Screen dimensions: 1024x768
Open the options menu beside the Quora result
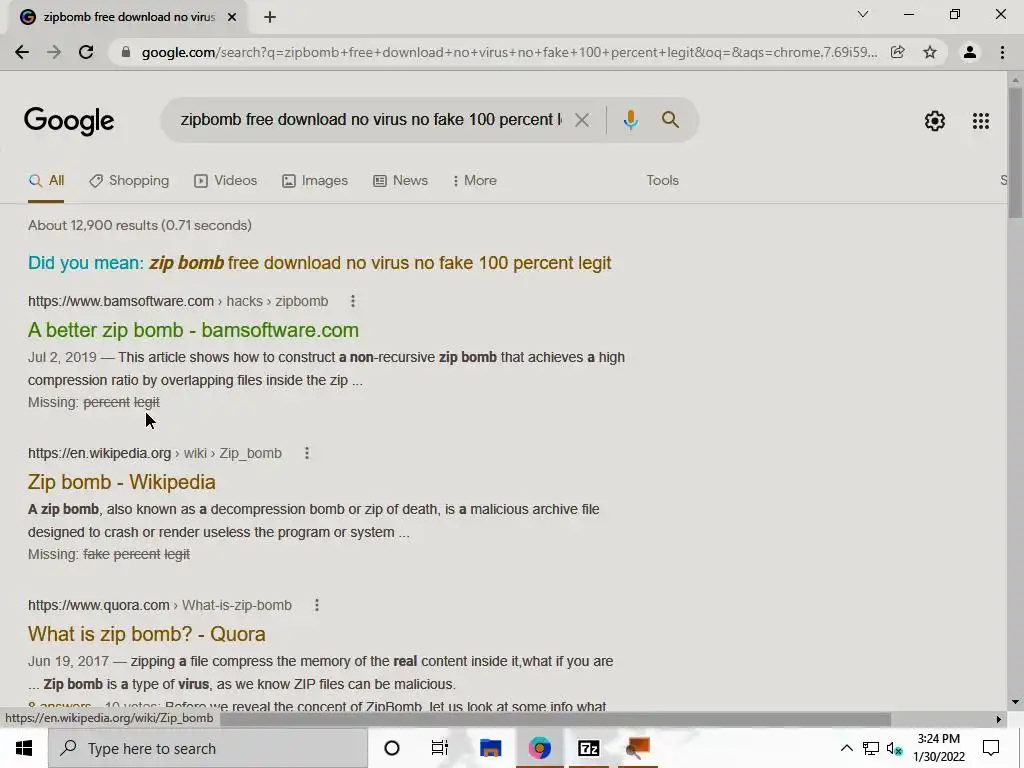[317, 605]
